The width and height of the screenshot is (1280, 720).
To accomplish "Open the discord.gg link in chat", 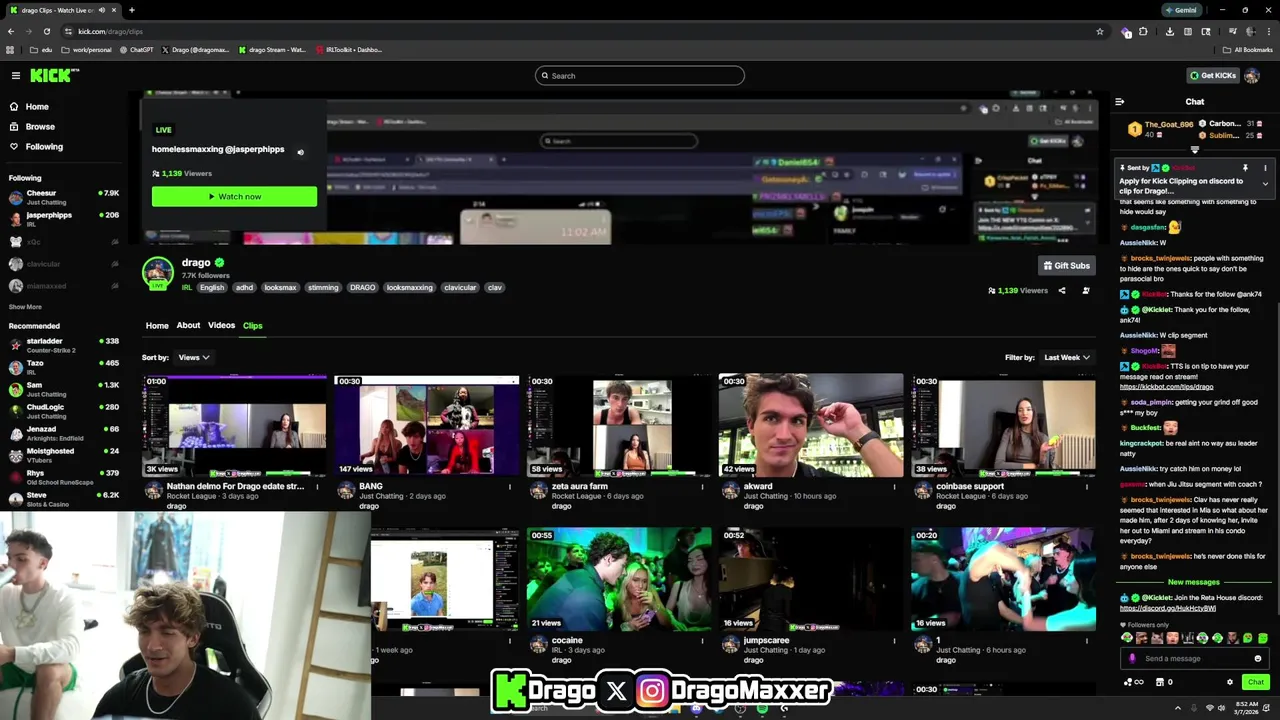I will point(1168,608).
